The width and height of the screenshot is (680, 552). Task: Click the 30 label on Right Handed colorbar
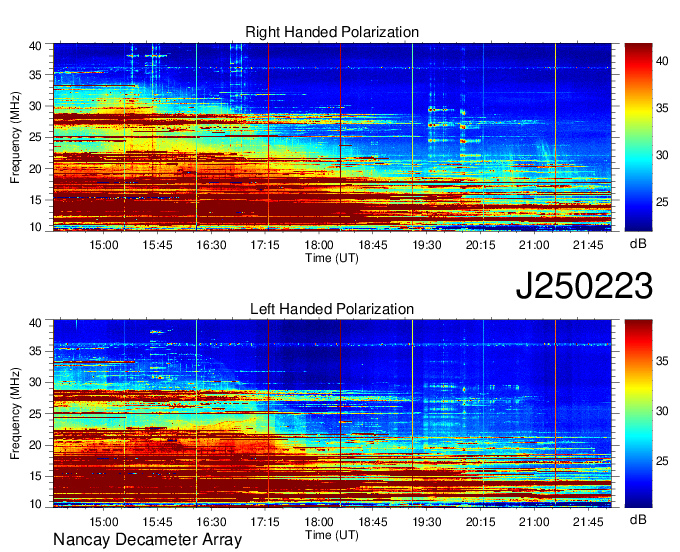coord(662,155)
